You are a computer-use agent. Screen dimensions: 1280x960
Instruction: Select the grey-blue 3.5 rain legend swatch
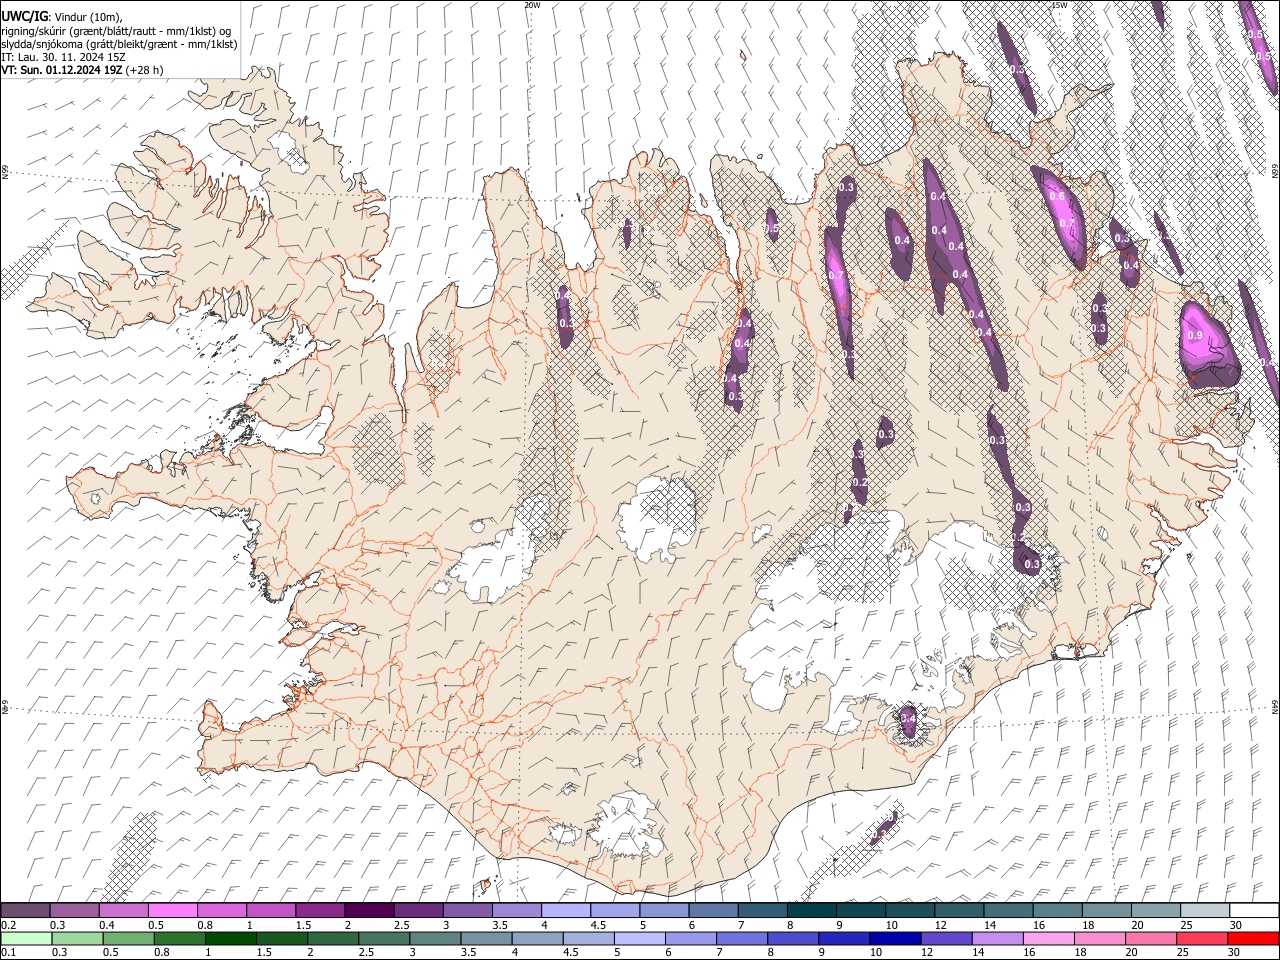click(485, 938)
